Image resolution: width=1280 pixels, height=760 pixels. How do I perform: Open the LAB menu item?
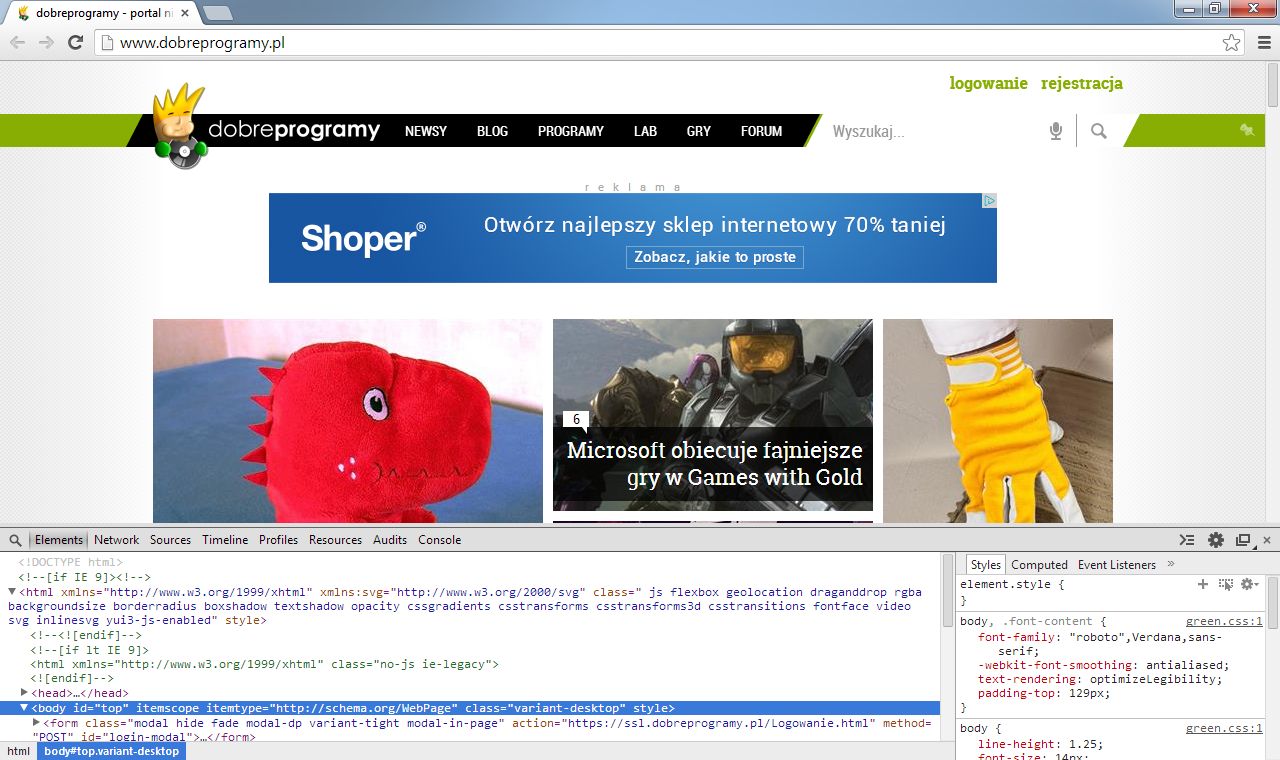[645, 131]
